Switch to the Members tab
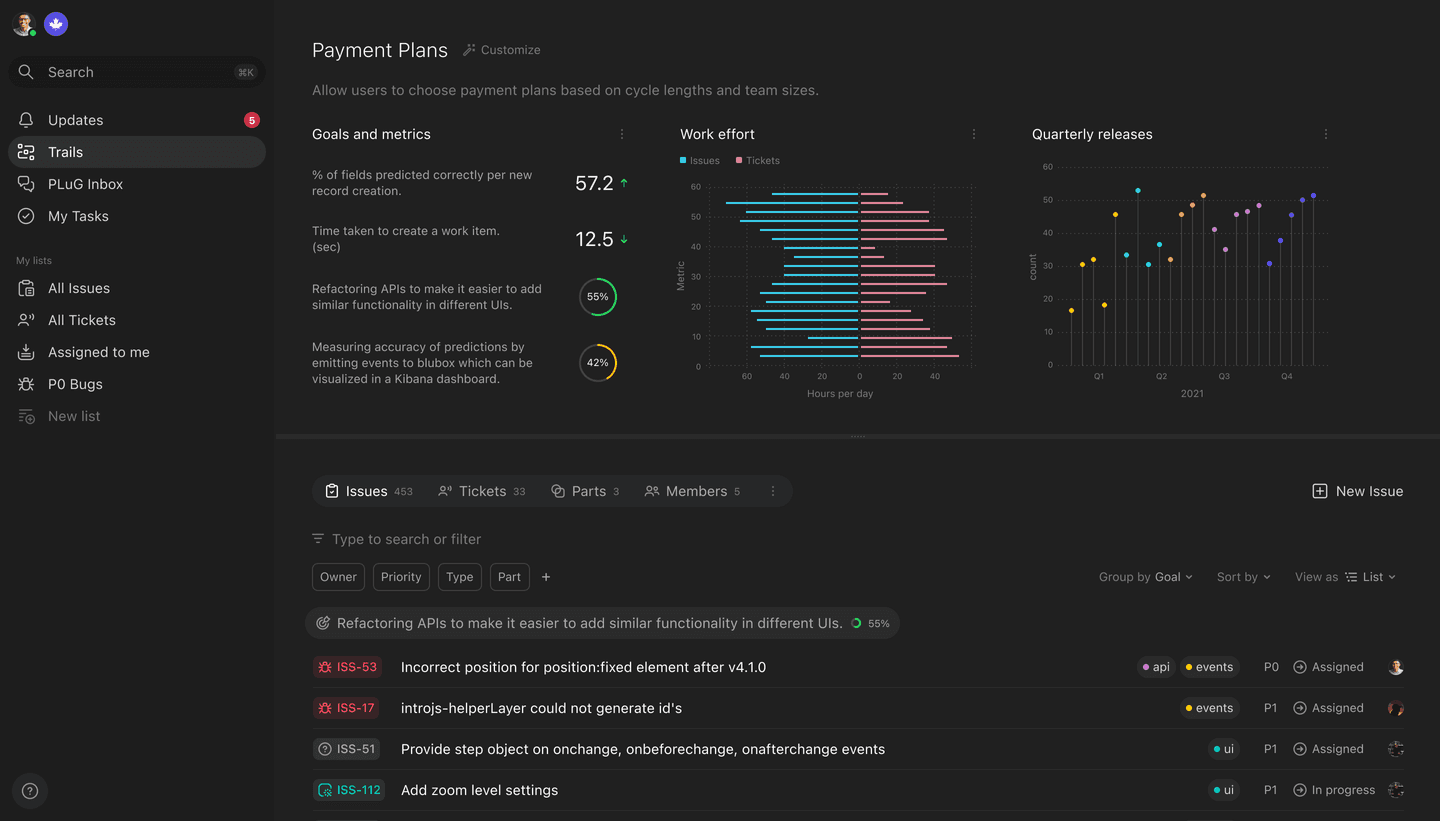The image size is (1440, 821). point(693,491)
